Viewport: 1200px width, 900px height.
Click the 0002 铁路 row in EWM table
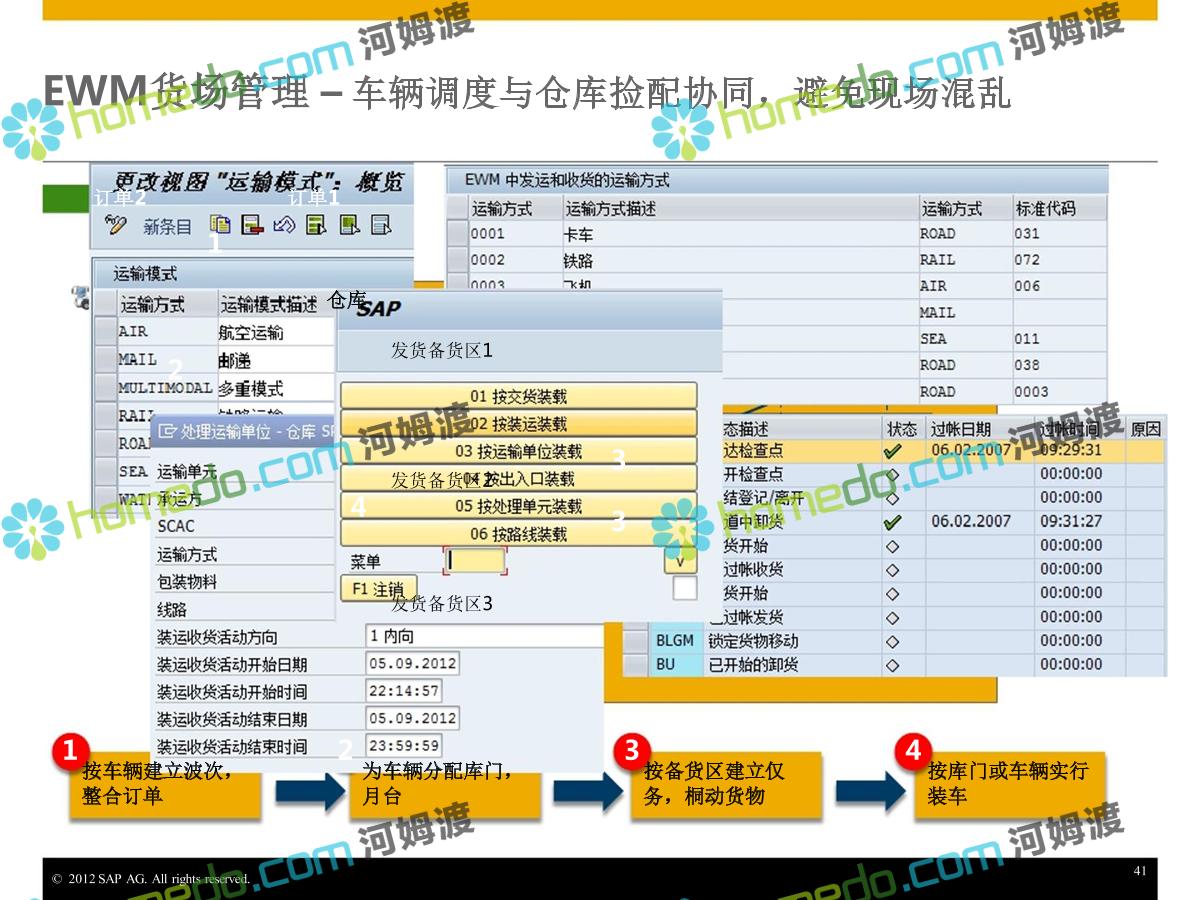(x=776, y=260)
